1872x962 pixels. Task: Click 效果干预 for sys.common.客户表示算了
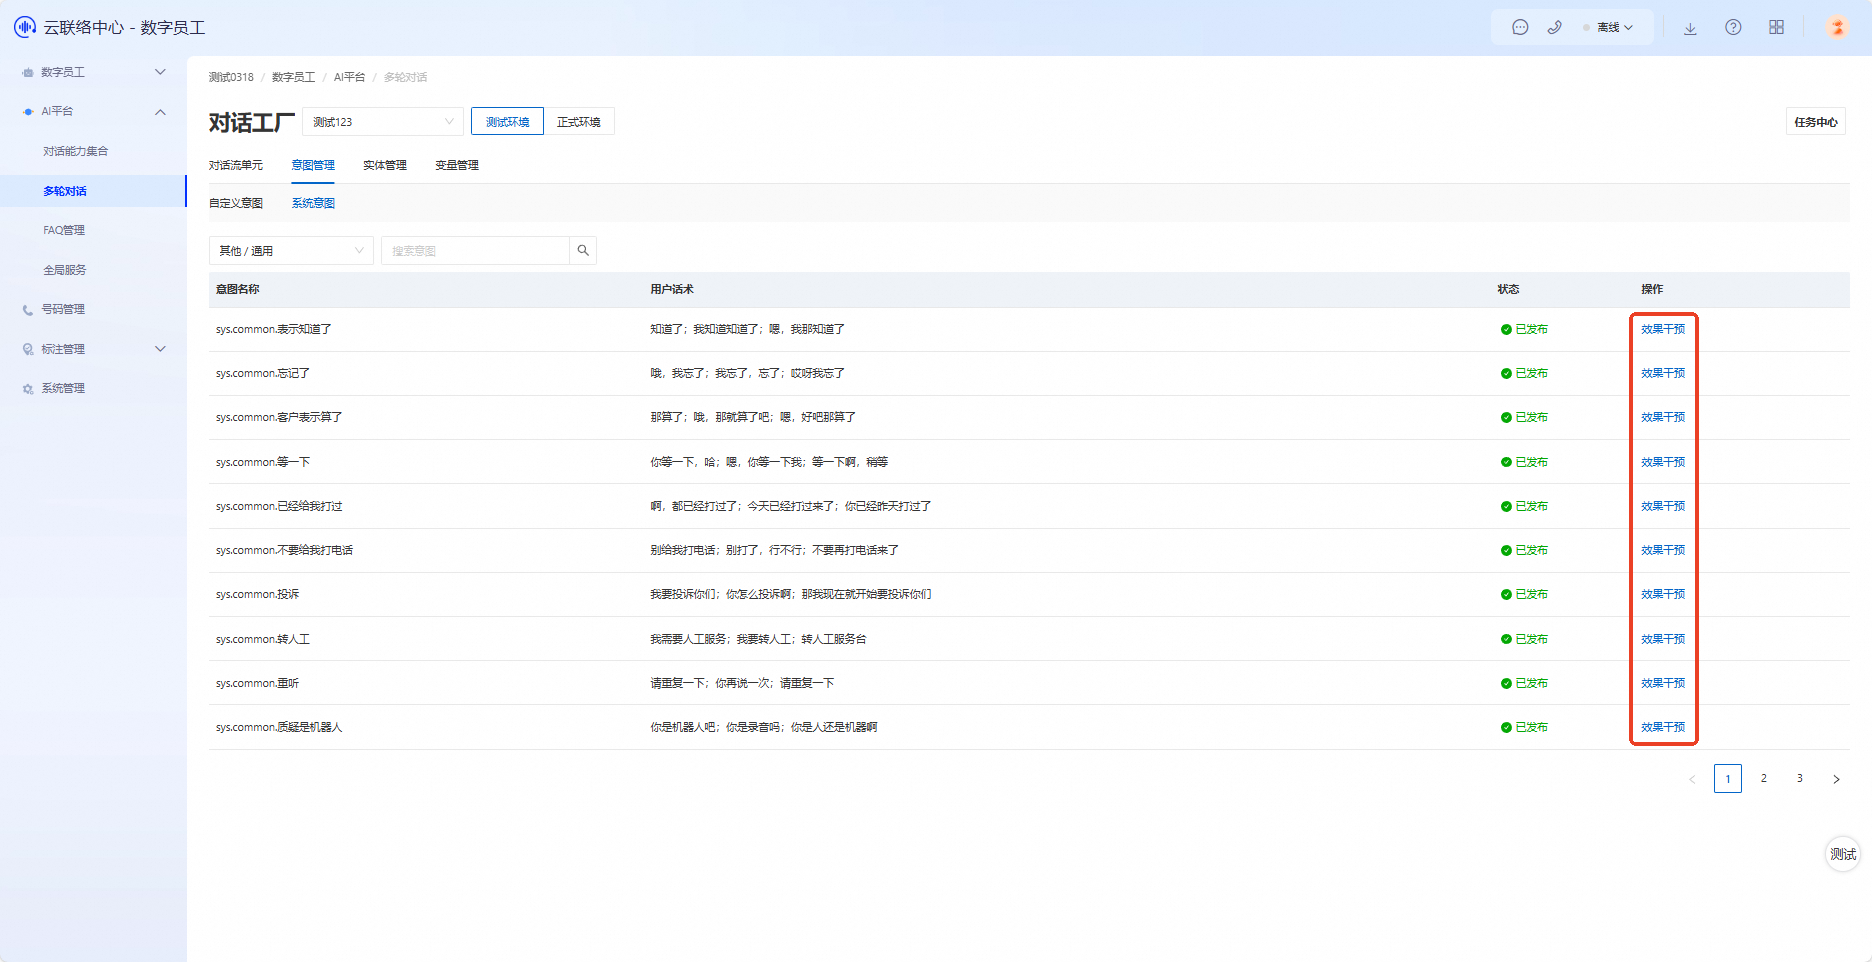tap(1663, 417)
